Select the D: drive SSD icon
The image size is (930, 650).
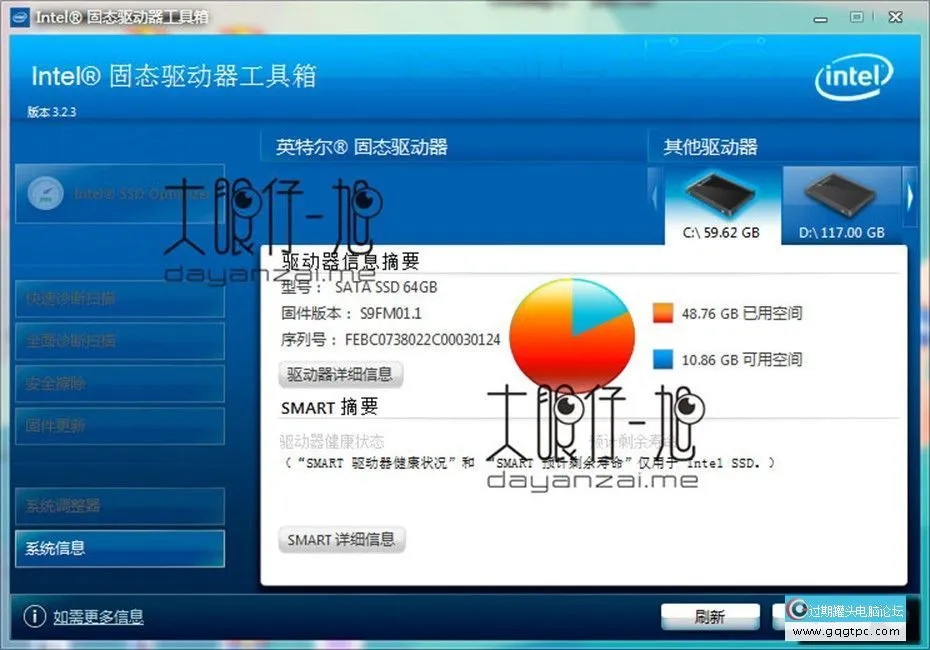tap(840, 195)
